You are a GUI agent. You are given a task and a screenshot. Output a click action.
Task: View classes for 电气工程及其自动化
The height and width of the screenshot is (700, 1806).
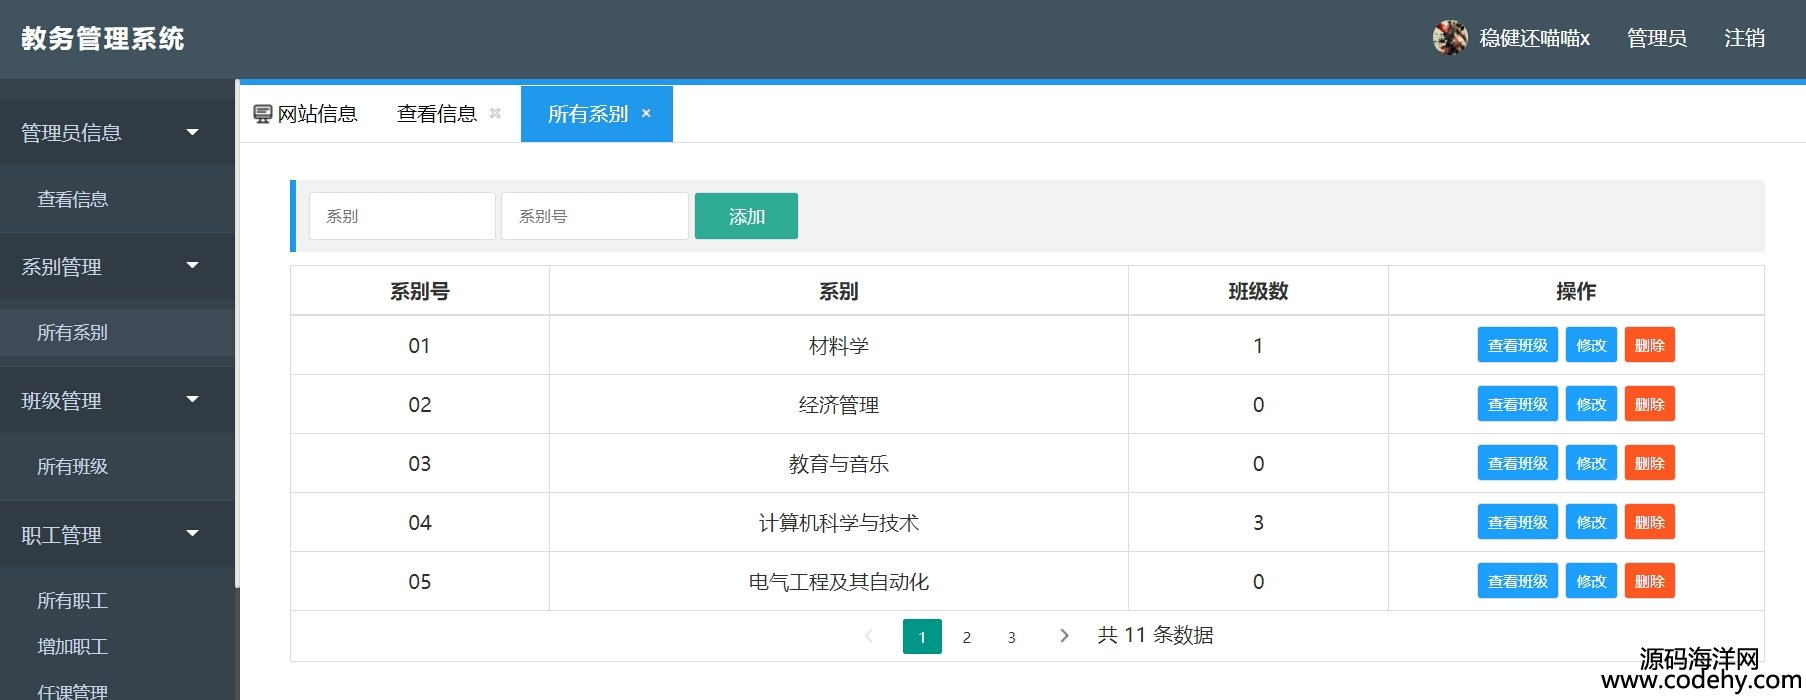click(1517, 581)
